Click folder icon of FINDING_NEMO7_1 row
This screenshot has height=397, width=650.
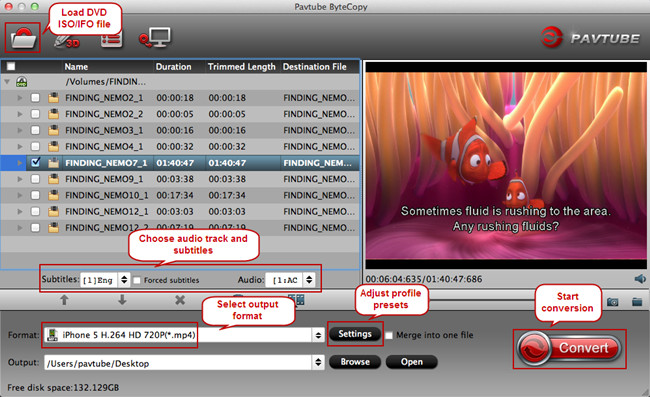click(53, 163)
